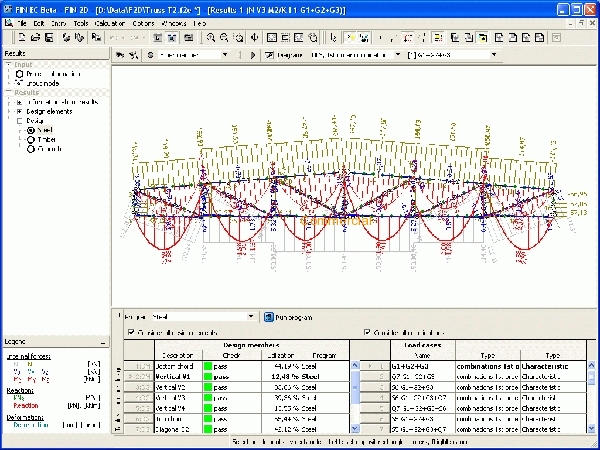Click the zoom out magnifier icon
600x450 pixels.
click(x=224, y=37)
